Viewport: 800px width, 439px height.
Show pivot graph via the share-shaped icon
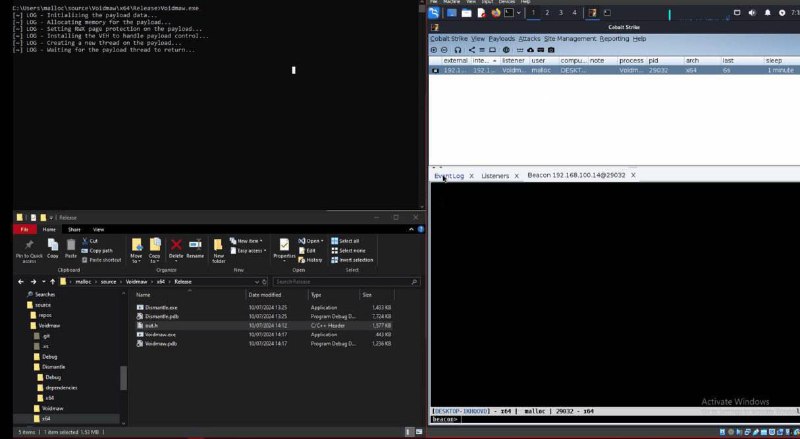(471, 50)
